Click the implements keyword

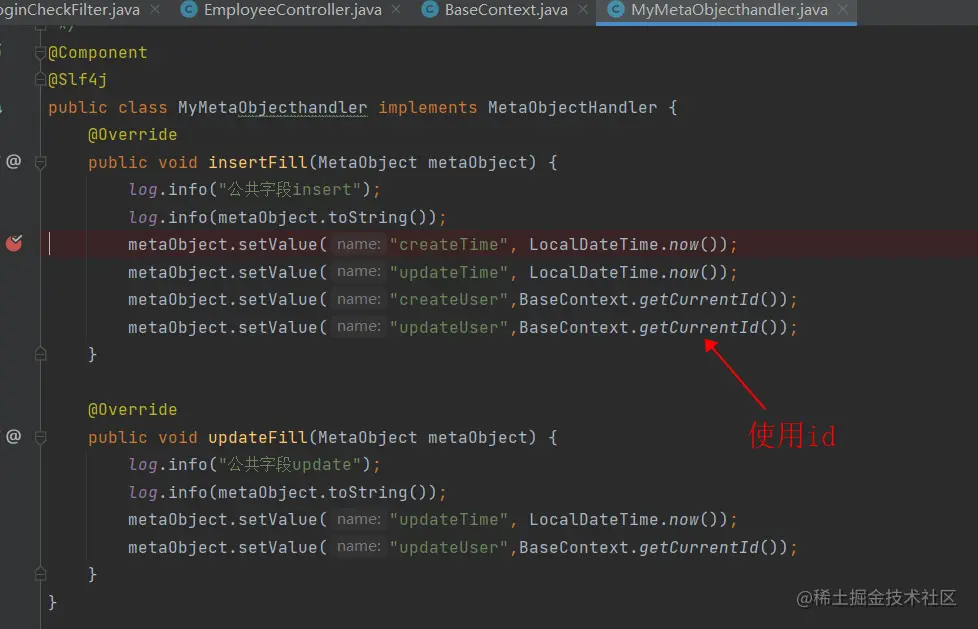tap(428, 107)
